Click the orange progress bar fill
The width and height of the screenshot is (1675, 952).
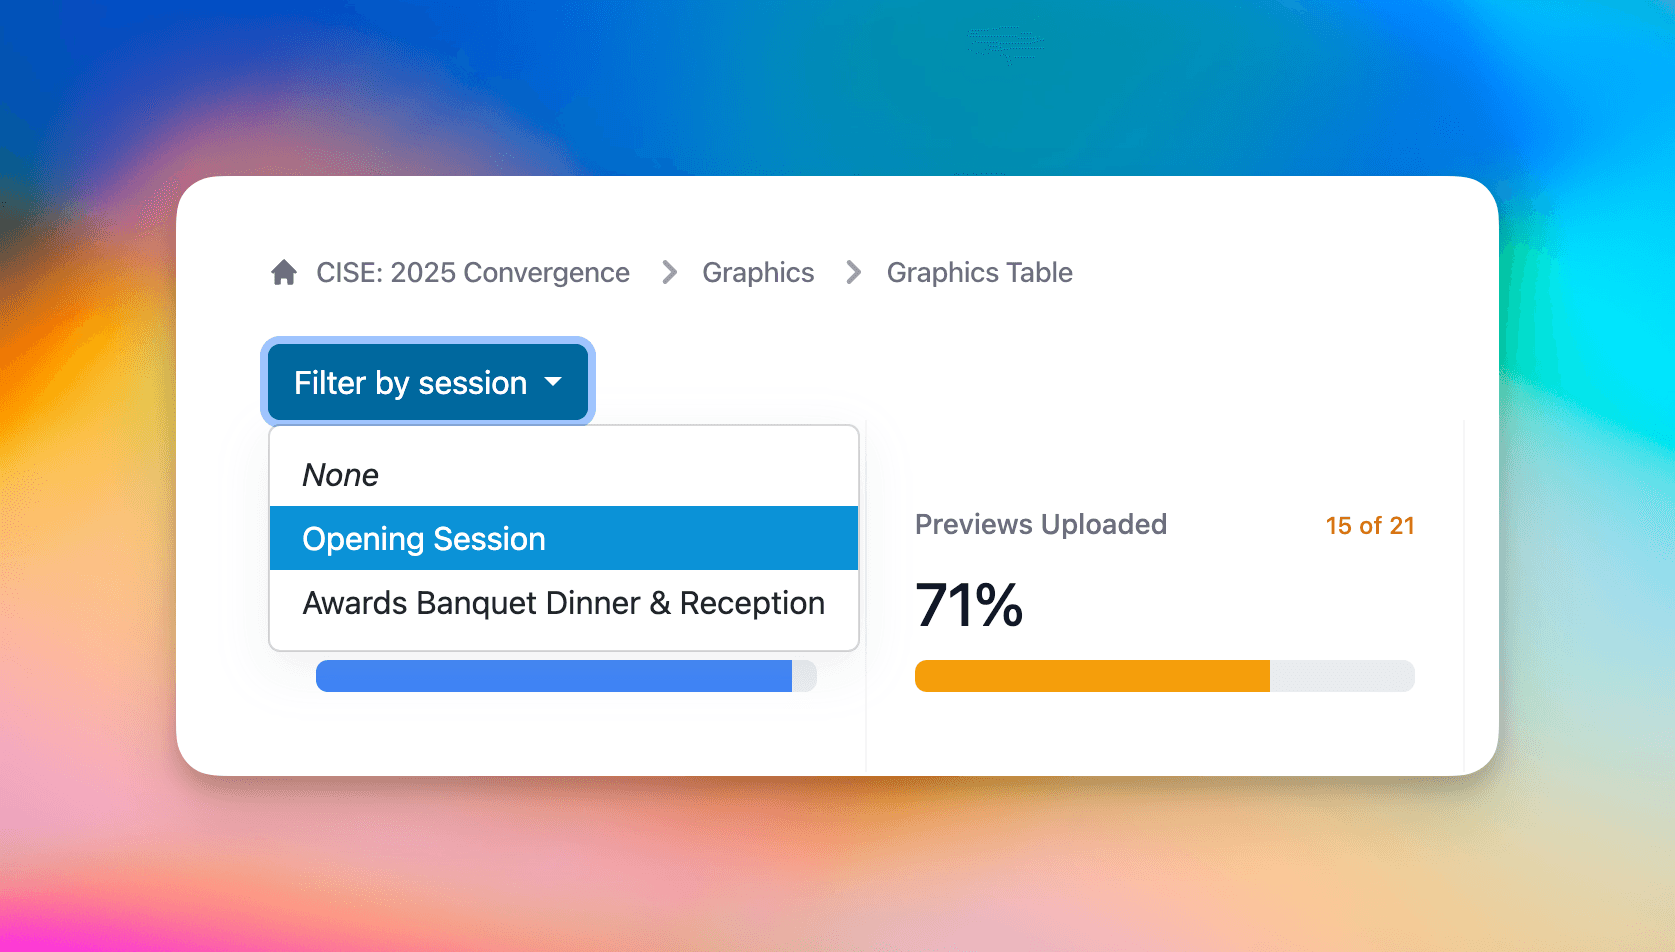pos(1092,676)
